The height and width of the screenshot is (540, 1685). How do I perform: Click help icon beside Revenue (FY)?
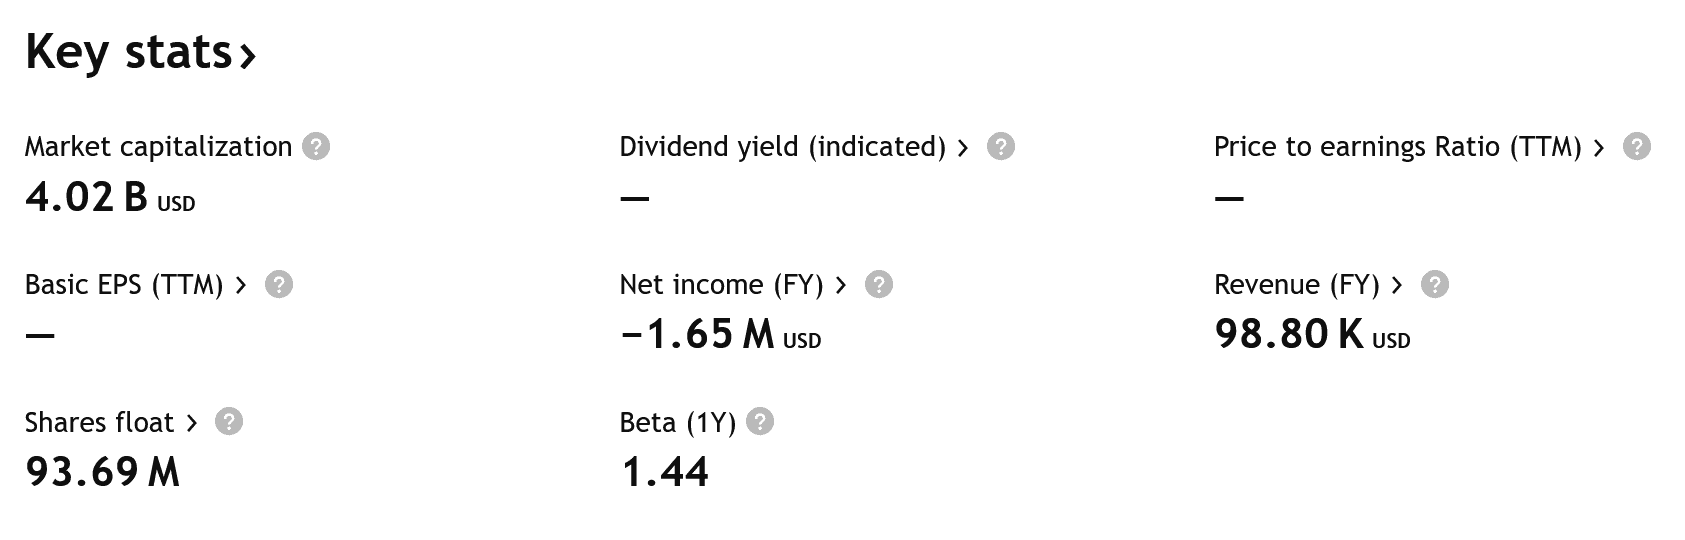[1435, 285]
